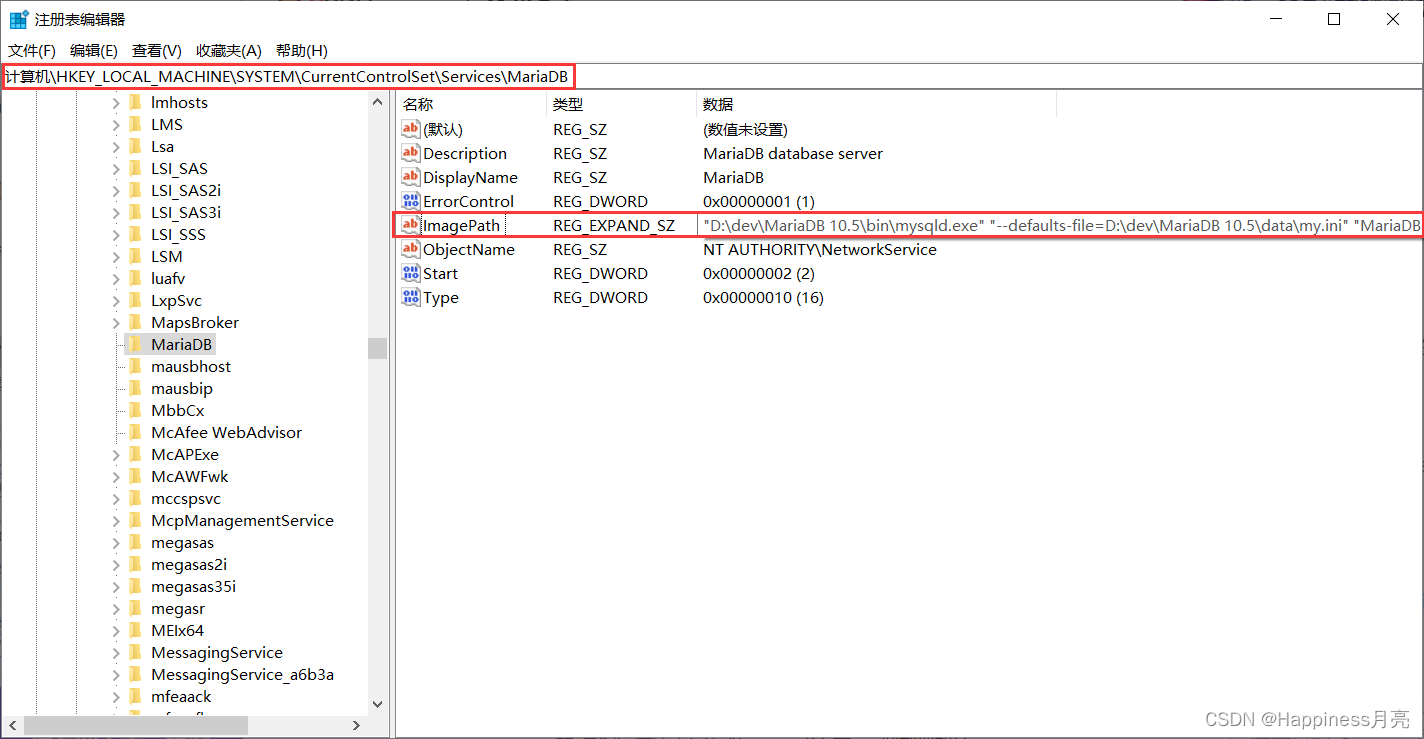This screenshot has width=1424, height=739.
Task: Click the tree view scrollbar down arrow
Action: coord(377,704)
